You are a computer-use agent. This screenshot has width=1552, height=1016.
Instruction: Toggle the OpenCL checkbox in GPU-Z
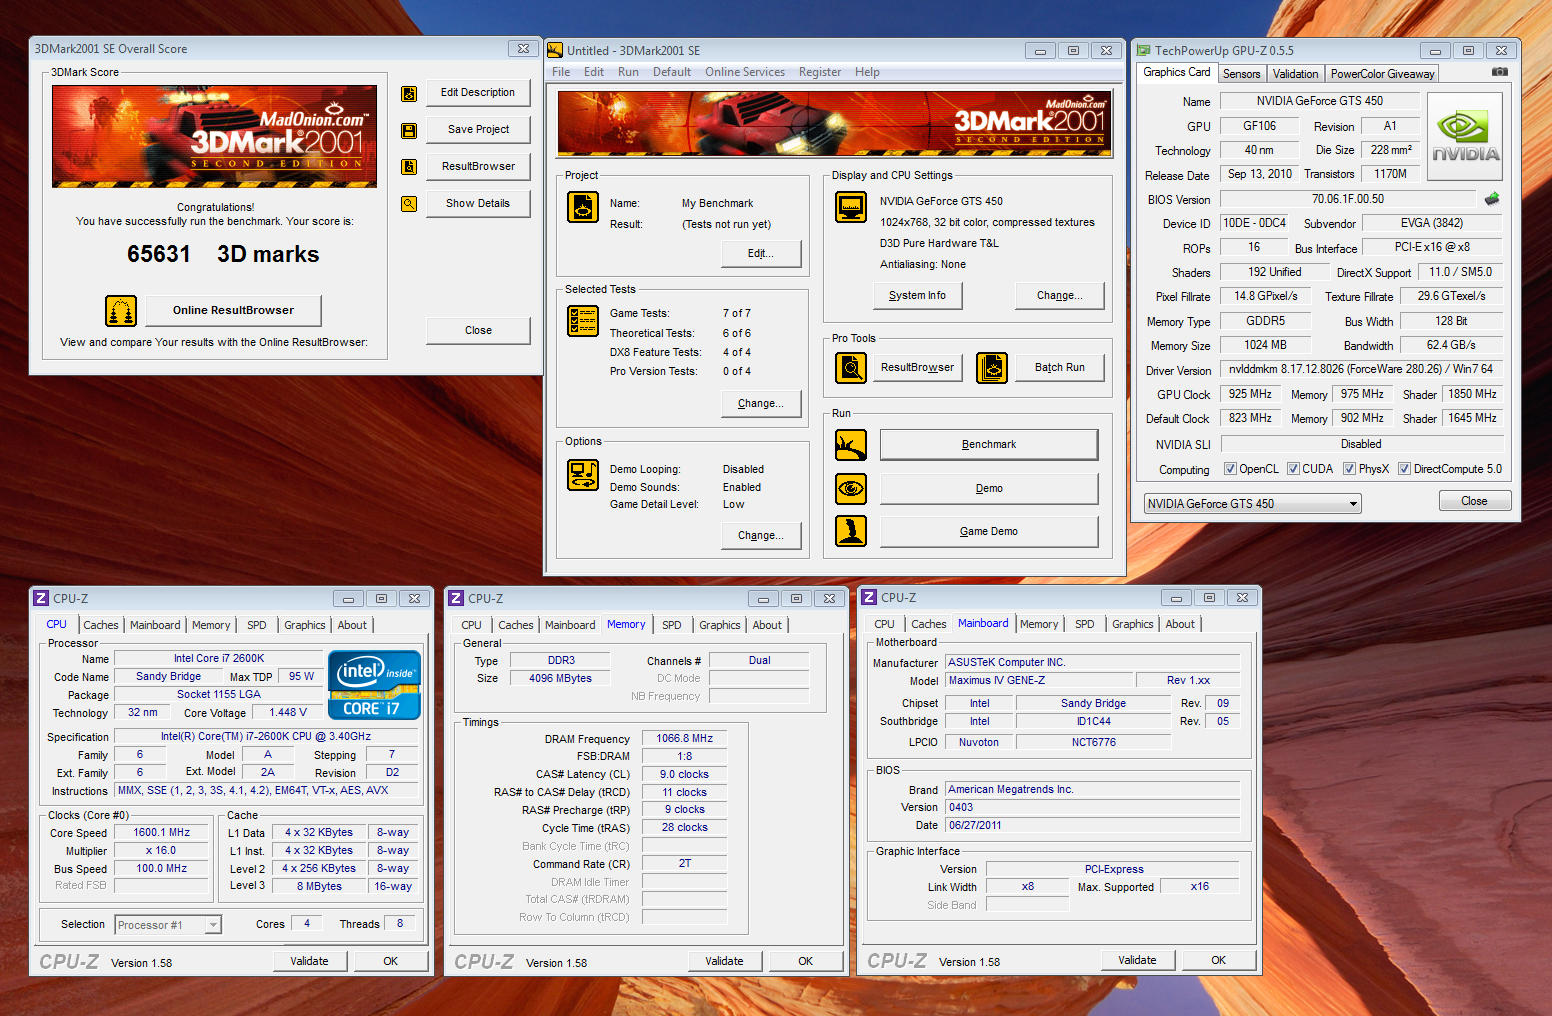point(1231,469)
